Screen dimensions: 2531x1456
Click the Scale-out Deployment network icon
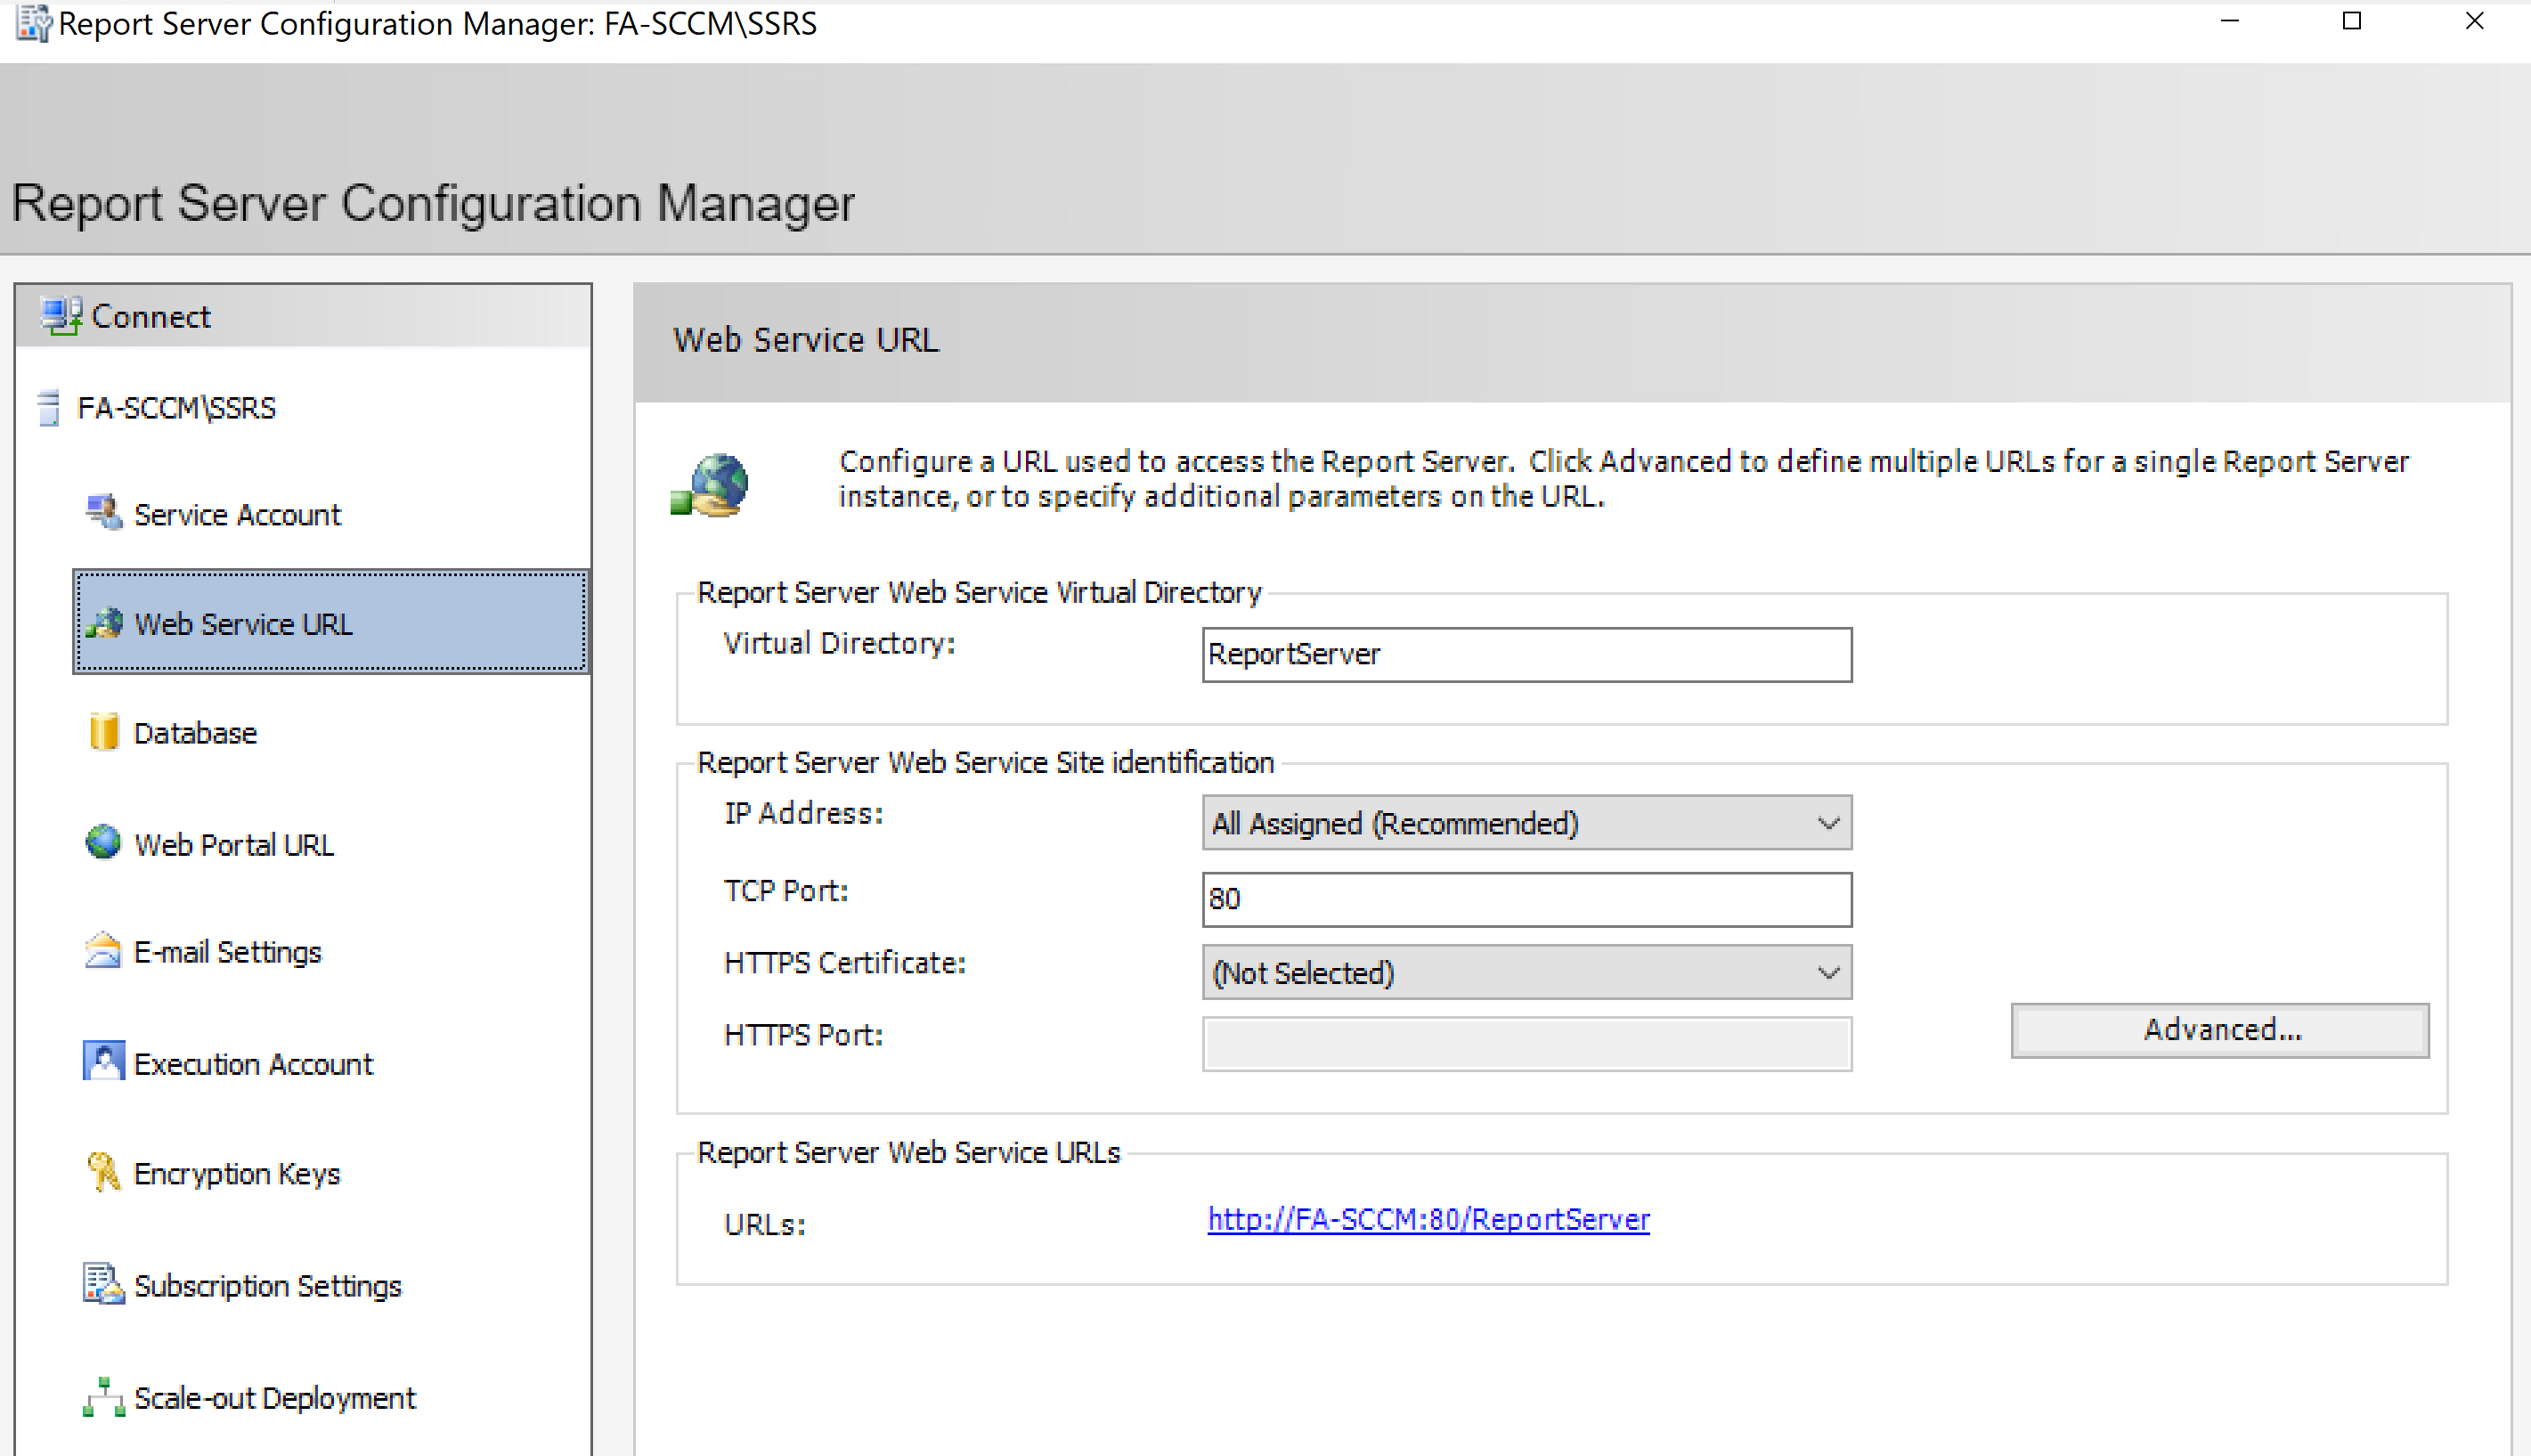[x=103, y=1397]
